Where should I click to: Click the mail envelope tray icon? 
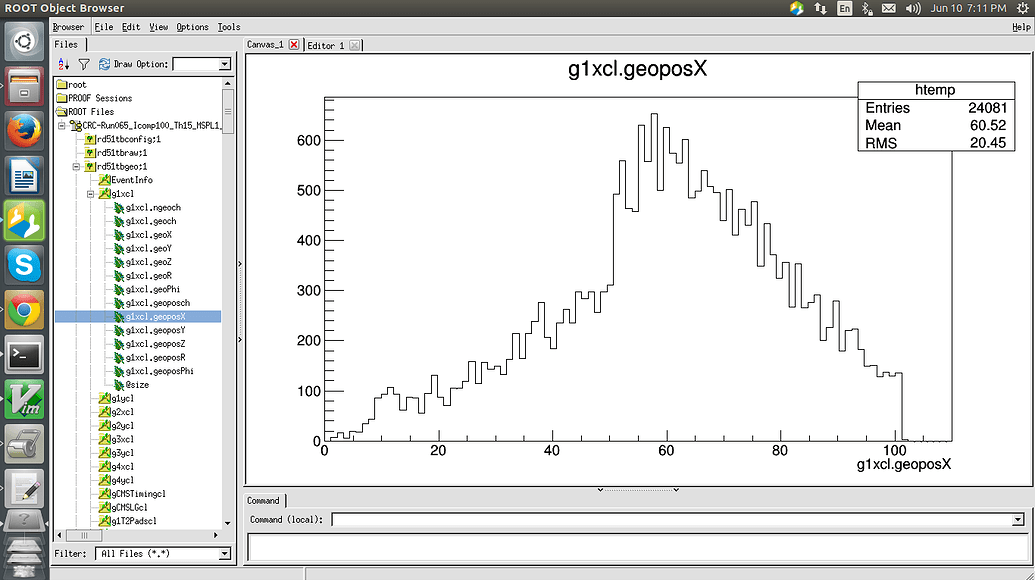pos(889,8)
